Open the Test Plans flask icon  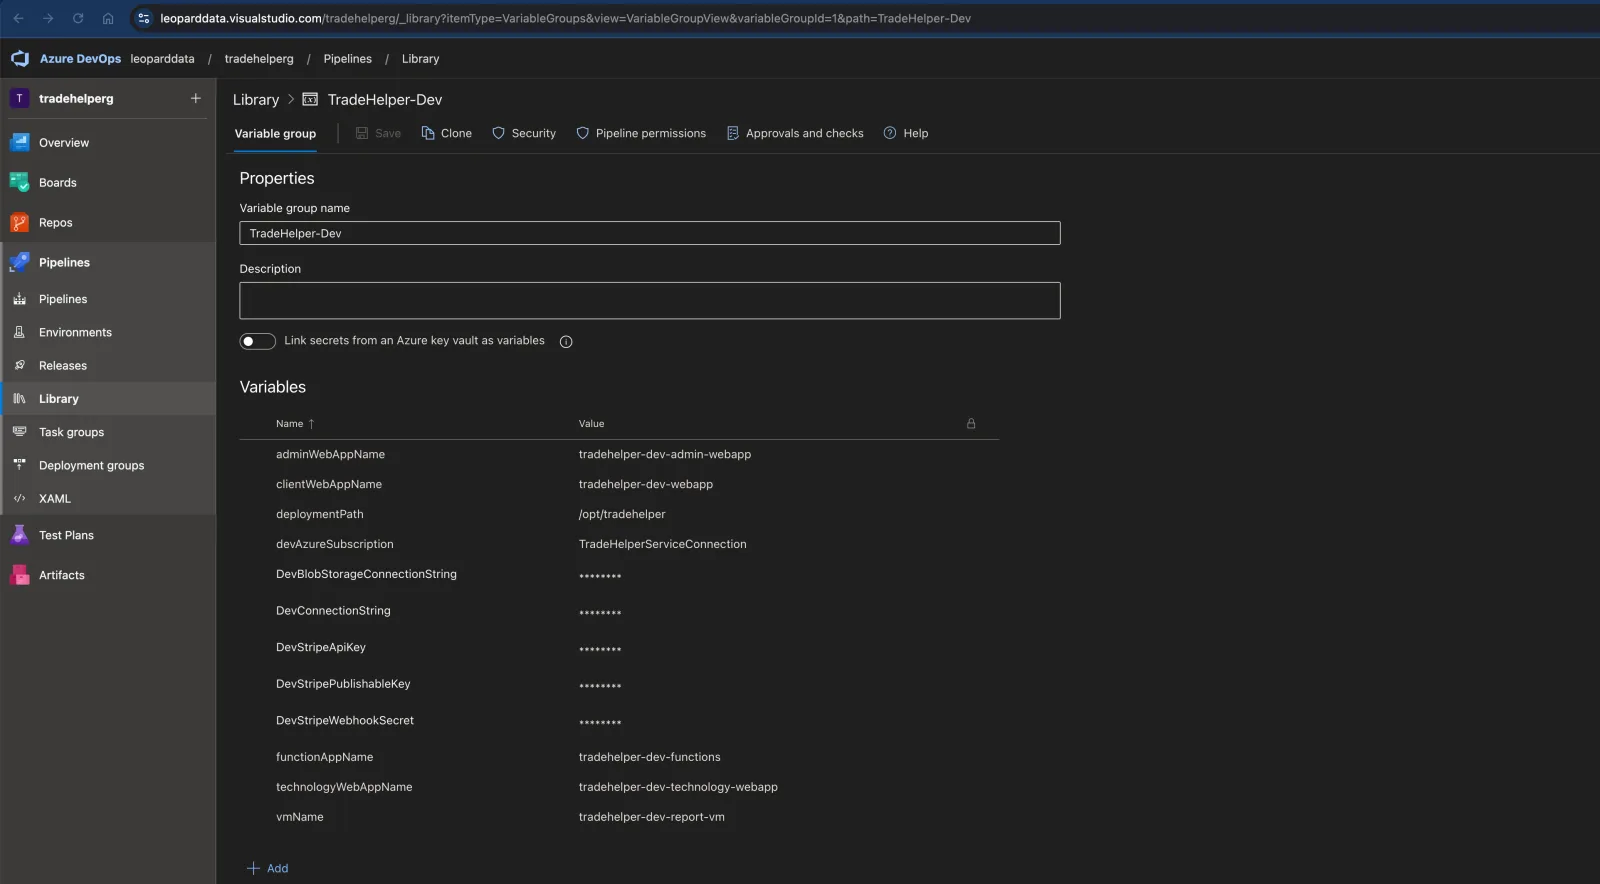[20, 535]
